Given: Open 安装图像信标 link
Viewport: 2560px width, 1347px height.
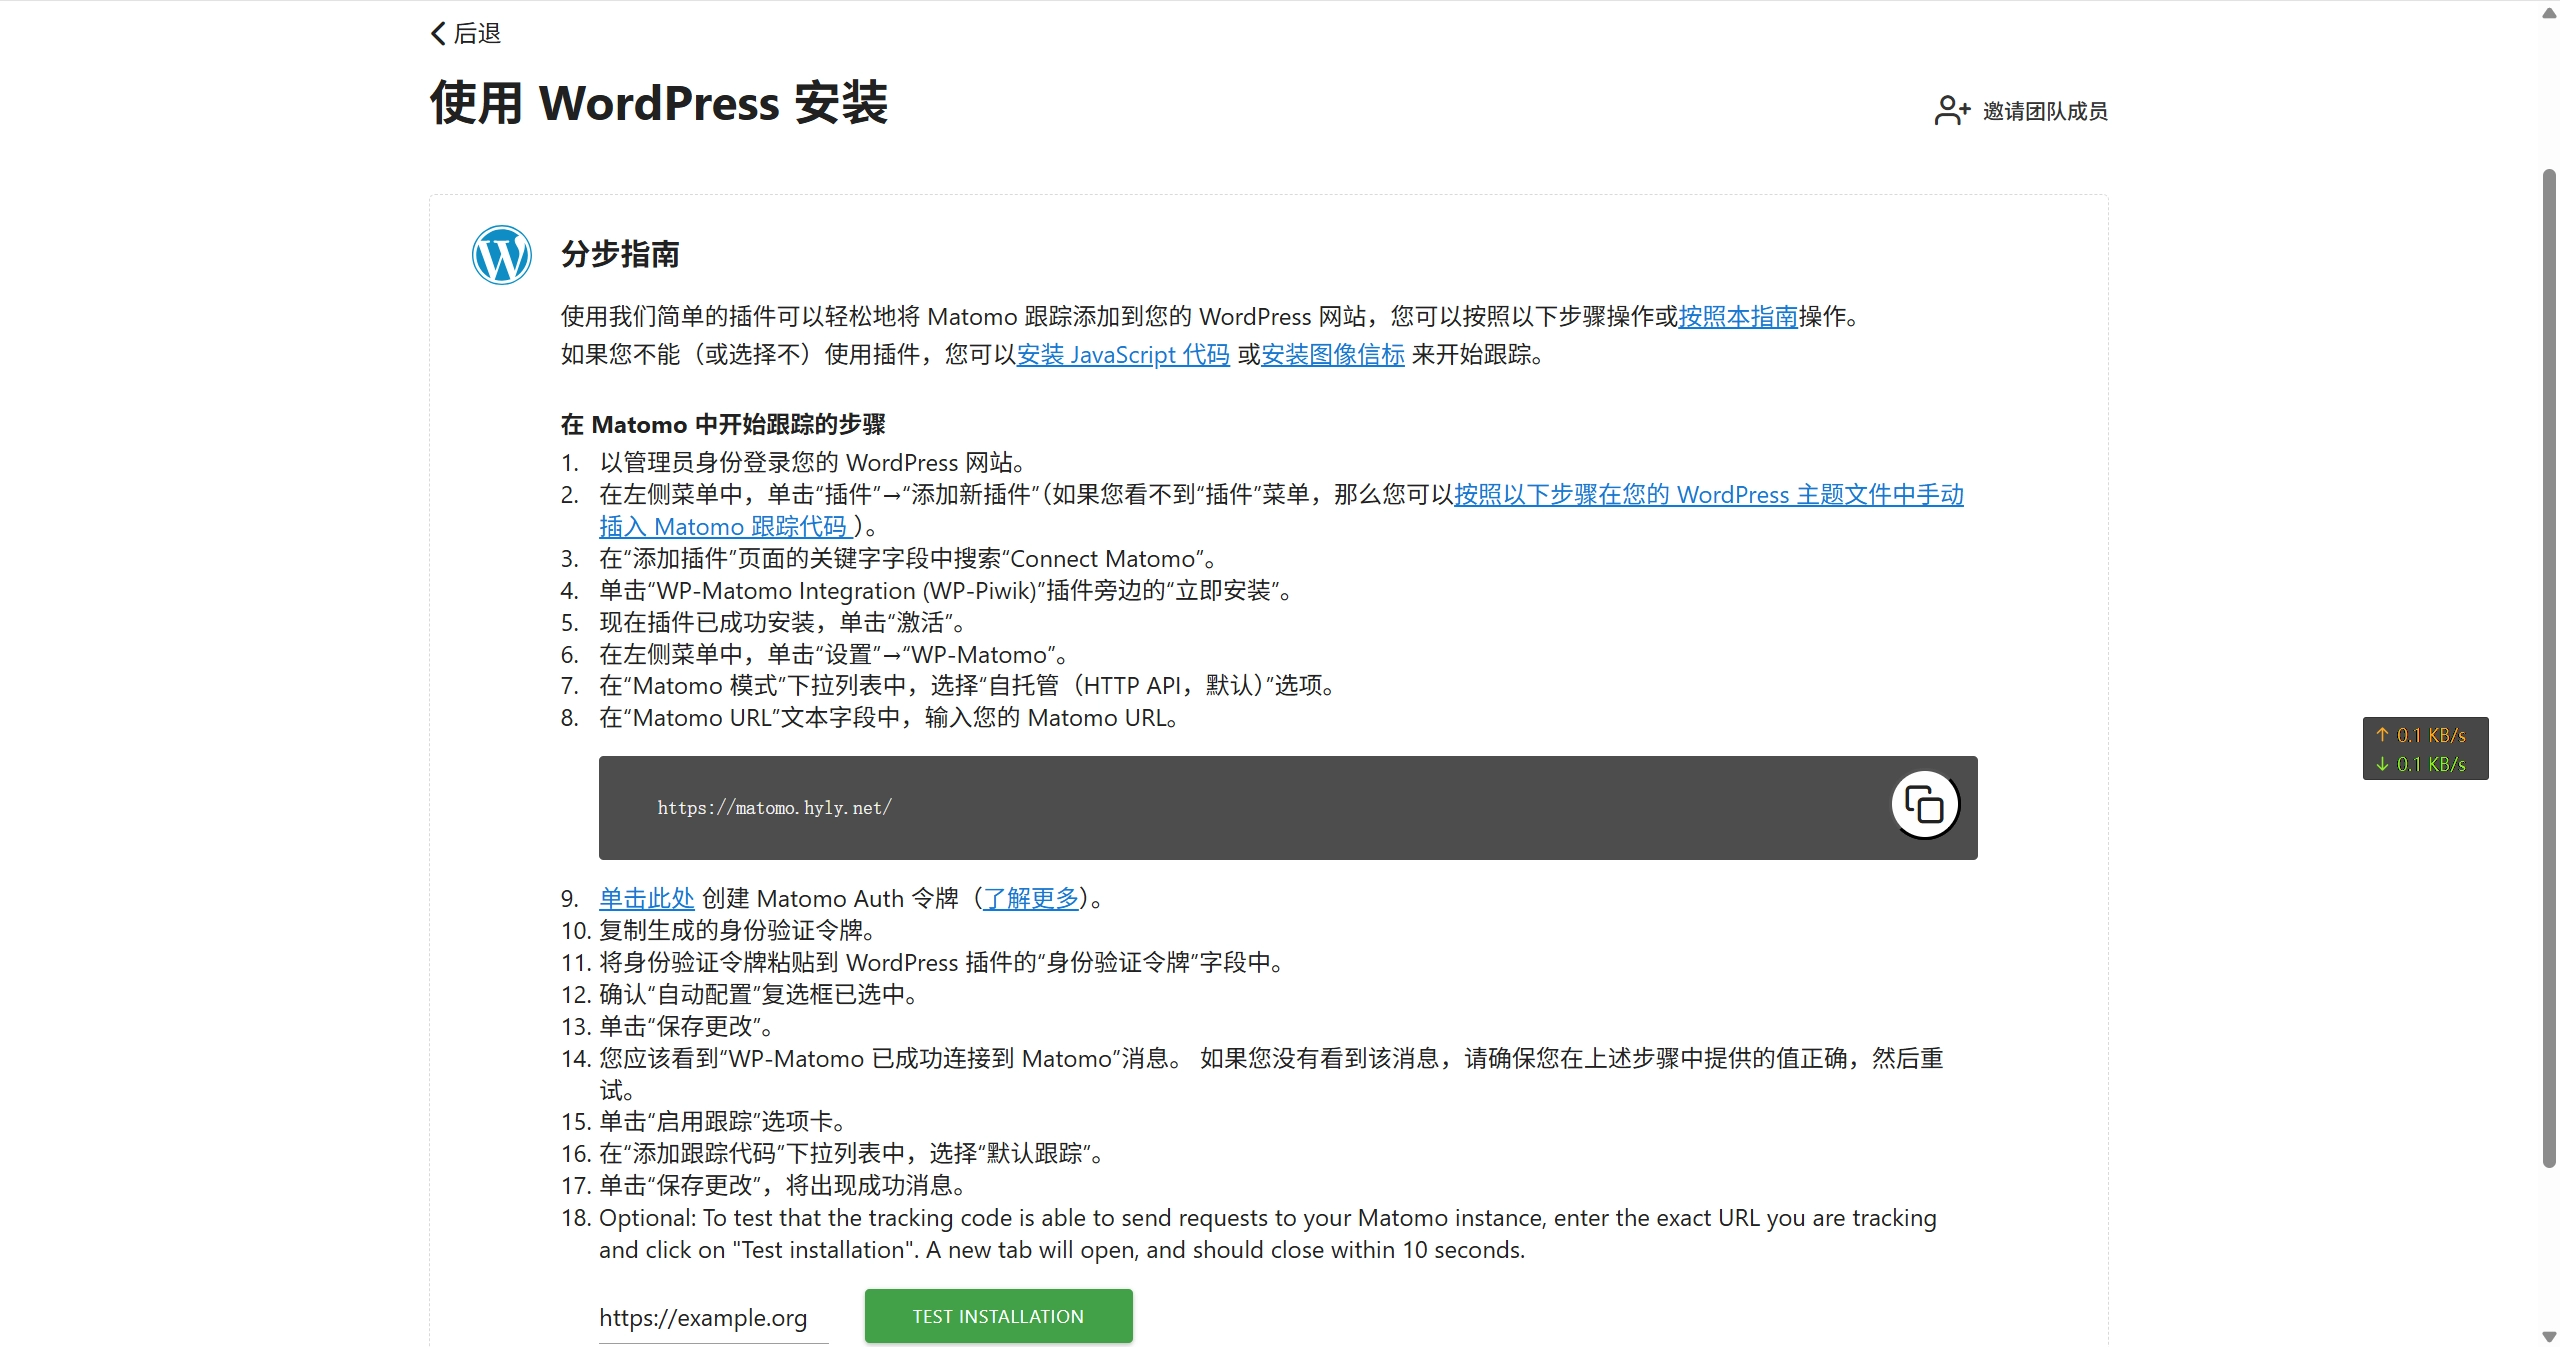Looking at the screenshot, I should coord(1333,355).
